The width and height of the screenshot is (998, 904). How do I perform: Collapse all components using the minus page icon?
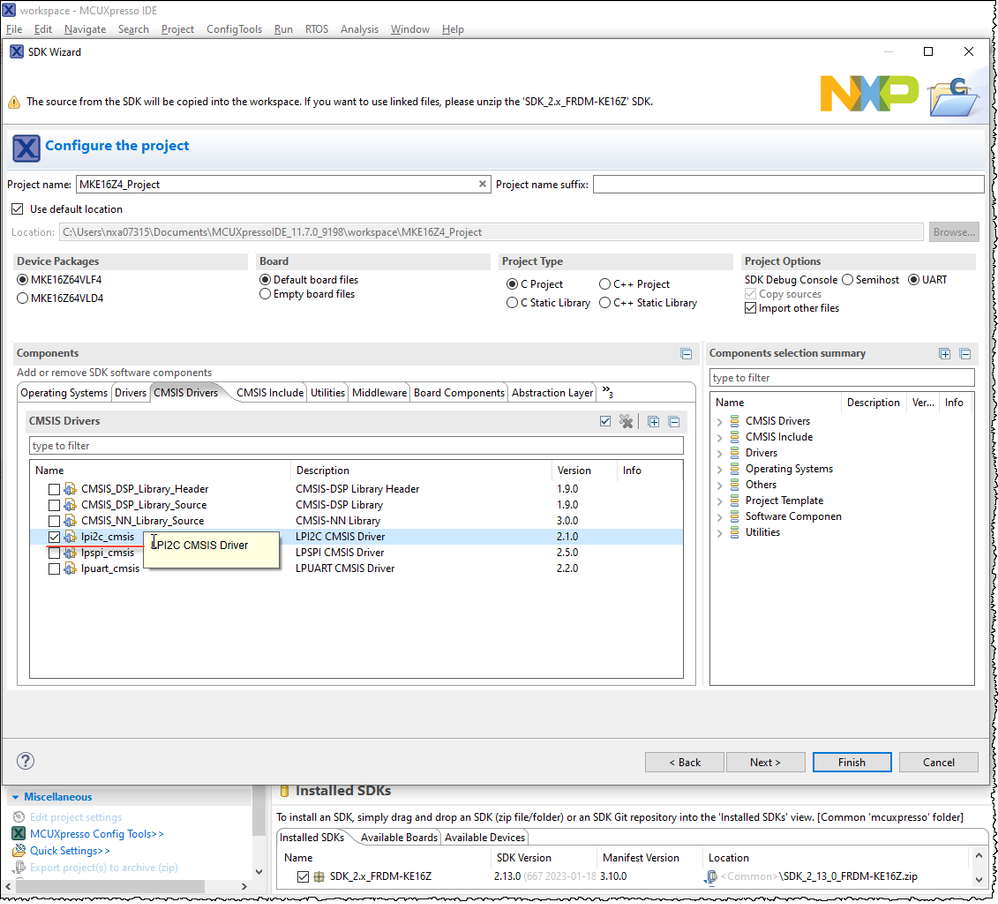672,421
